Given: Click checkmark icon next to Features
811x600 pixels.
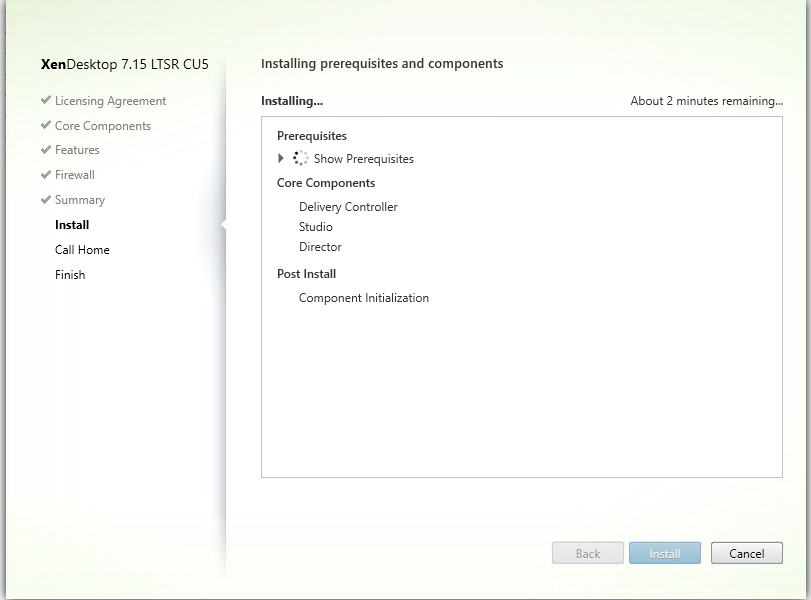Looking at the screenshot, I should [x=46, y=149].
